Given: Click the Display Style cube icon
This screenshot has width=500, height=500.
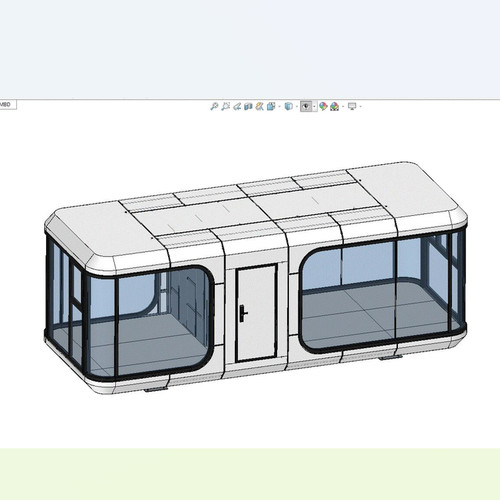Looking at the screenshot, I should (x=289, y=106).
